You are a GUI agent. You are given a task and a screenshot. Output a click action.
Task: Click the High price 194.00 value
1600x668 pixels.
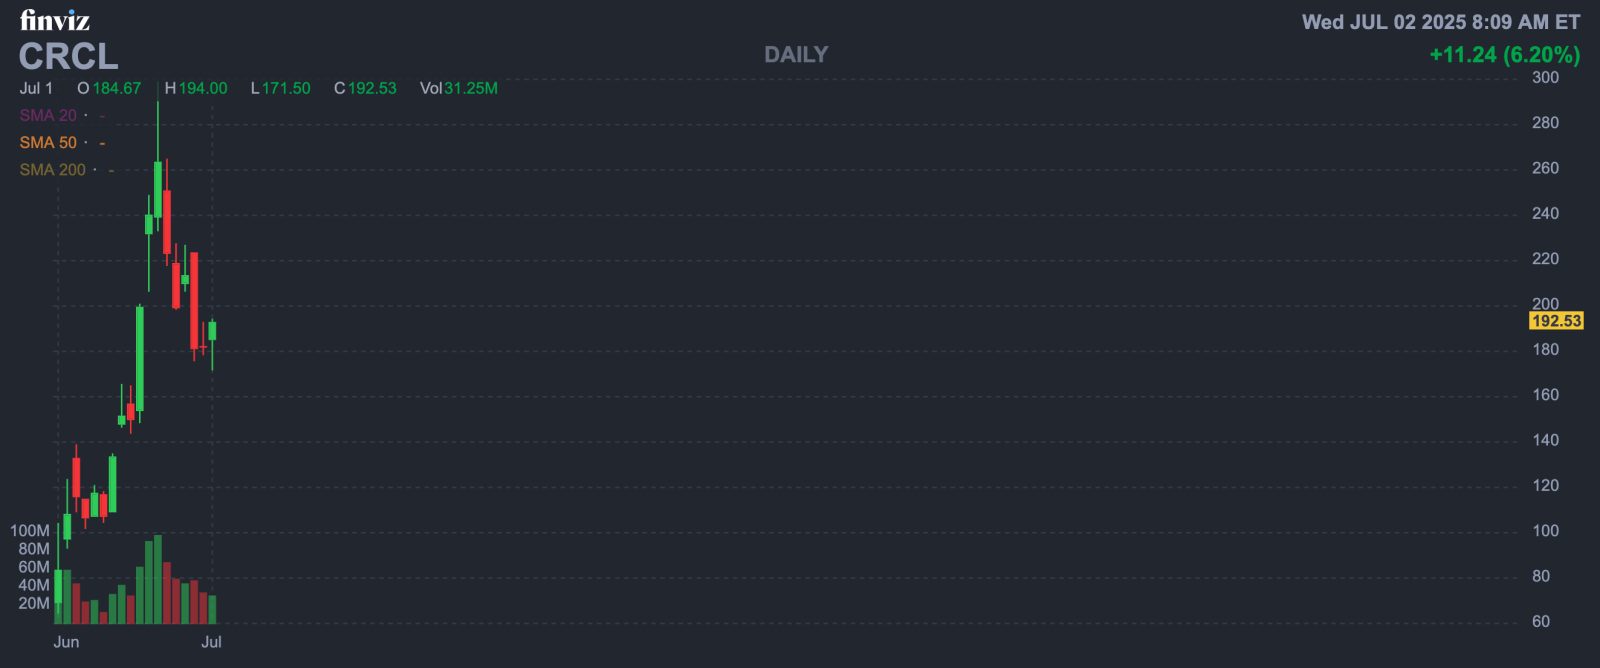(203, 88)
